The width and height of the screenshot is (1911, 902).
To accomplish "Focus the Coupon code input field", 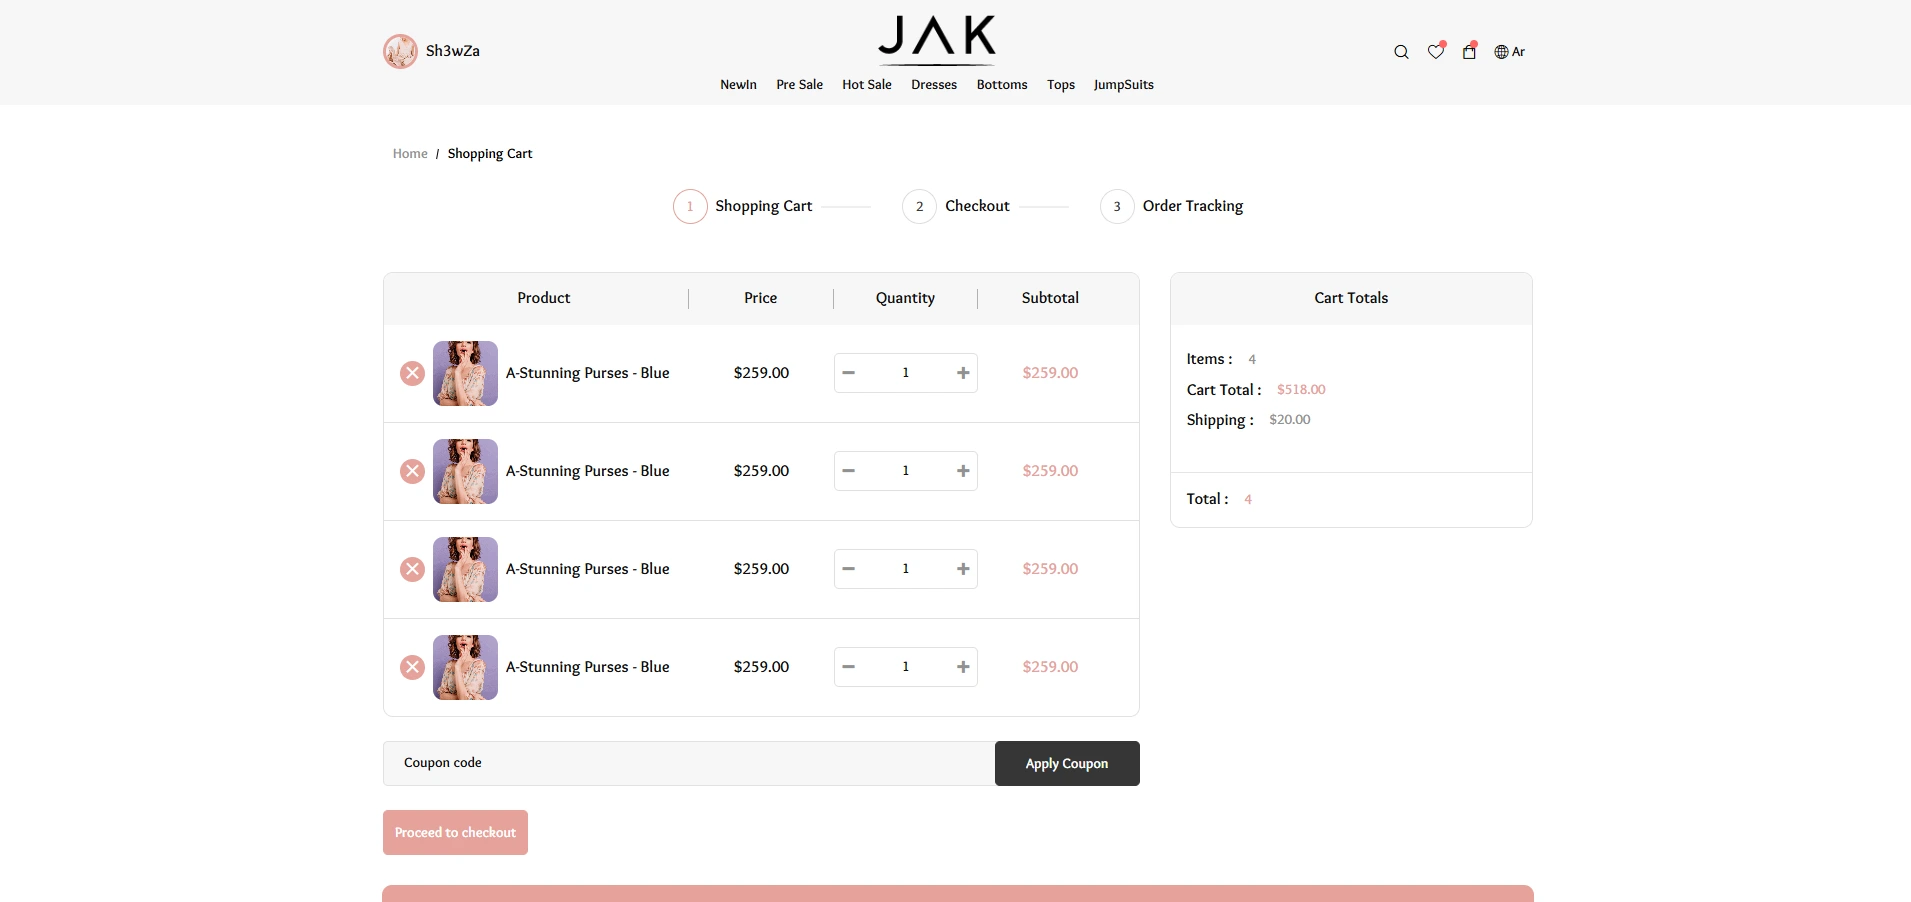I will tap(688, 763).
